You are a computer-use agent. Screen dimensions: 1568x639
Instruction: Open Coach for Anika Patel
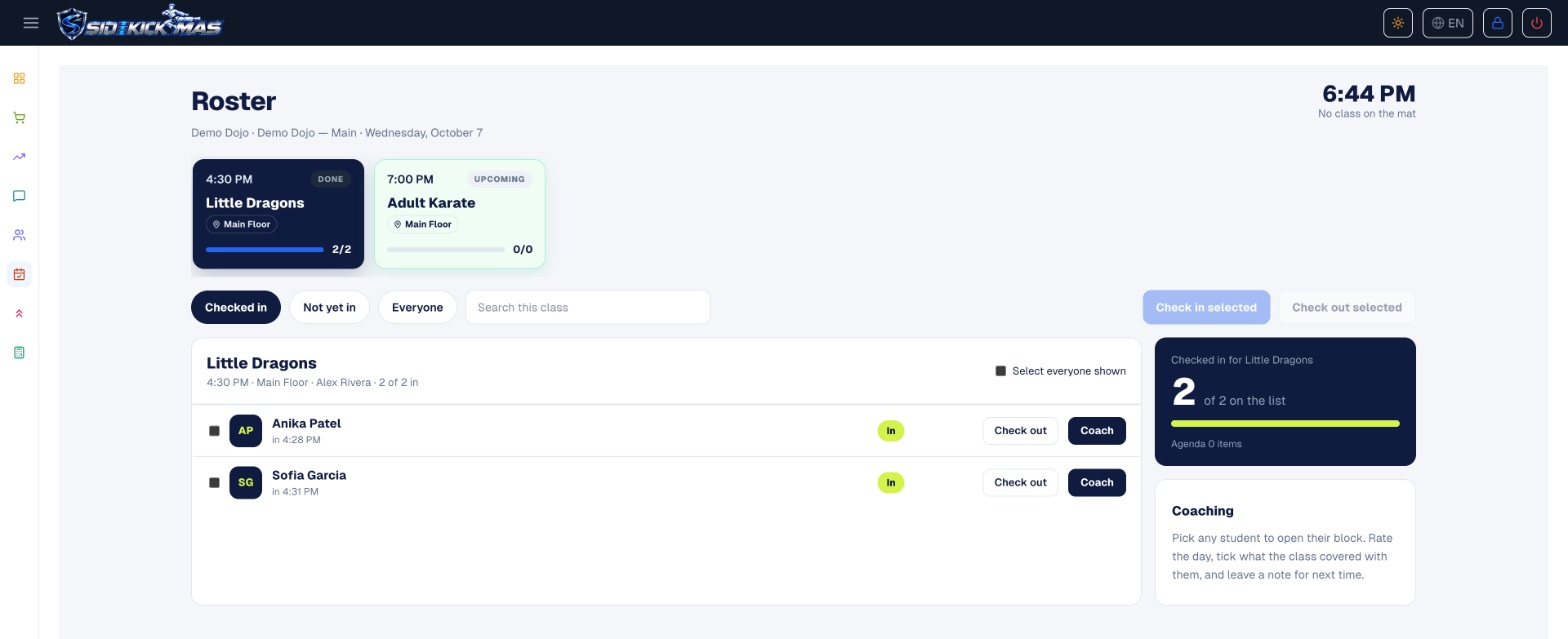(x=1097, y=431)
